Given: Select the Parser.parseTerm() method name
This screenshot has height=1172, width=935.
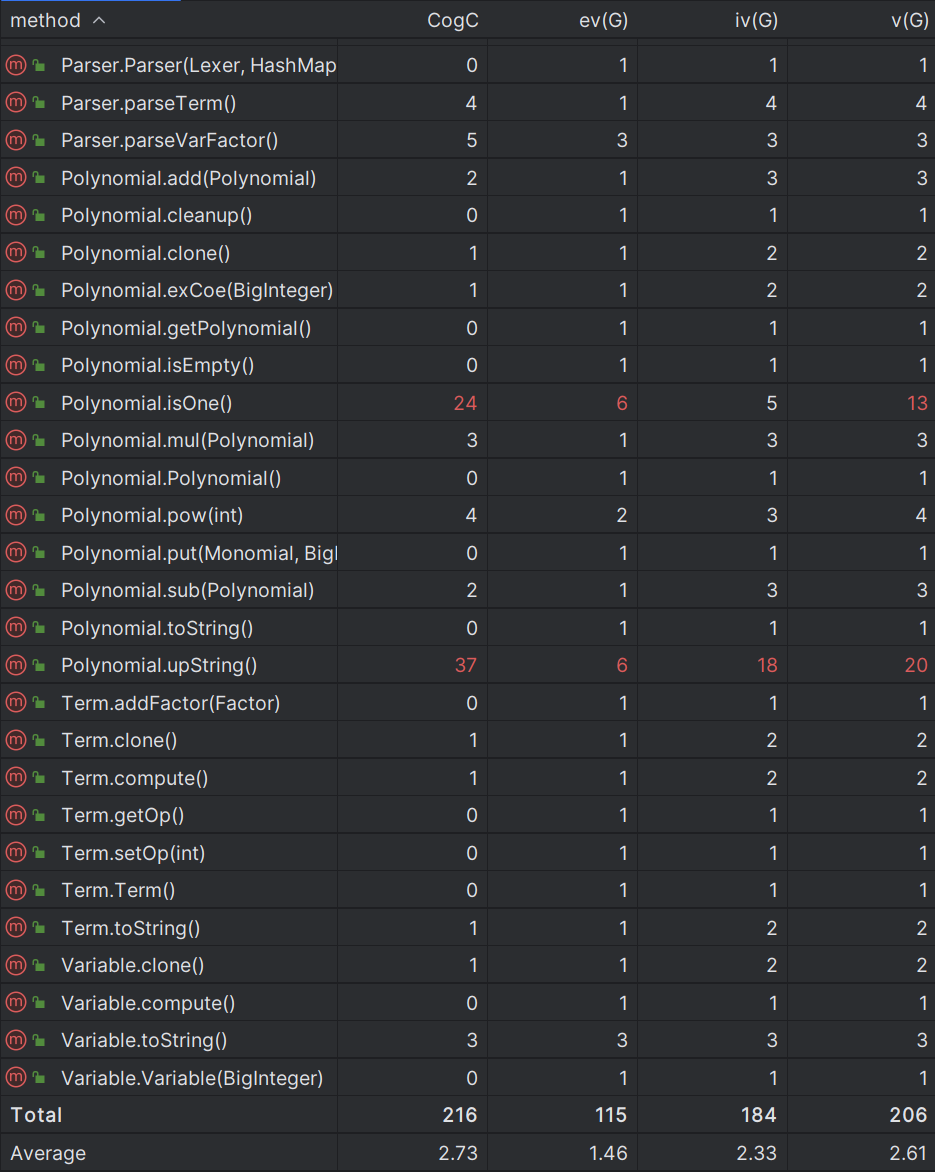Looking at the screenshot, I should pyautogui.click(x=149, y=103).
